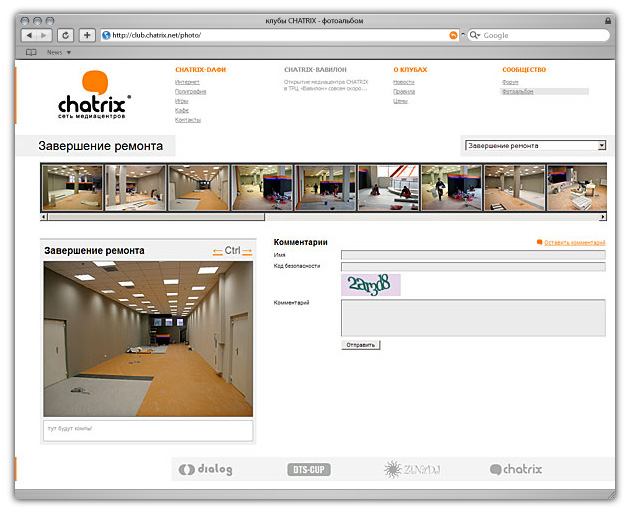This screenshot has height=513, width=631.
Task: Click the browser Forward arrow button
Action: [x=44, y=35]
